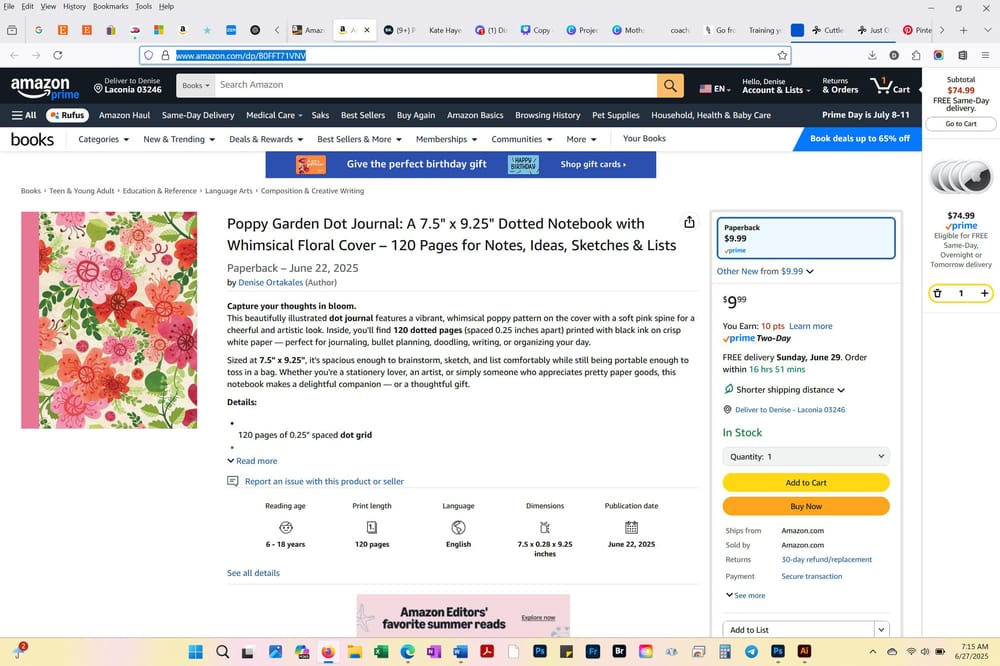Click the Add to Cart button
Image resolution: width=1000 pixels, height=666 pixels.
pyautogui.click(x=806, y=482)
